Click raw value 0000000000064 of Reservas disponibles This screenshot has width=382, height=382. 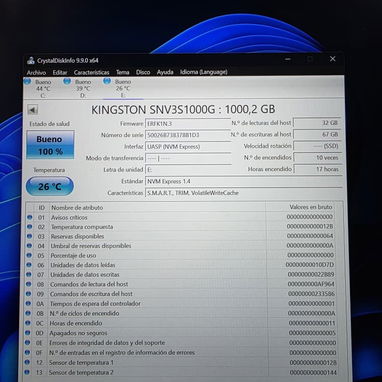310,236
